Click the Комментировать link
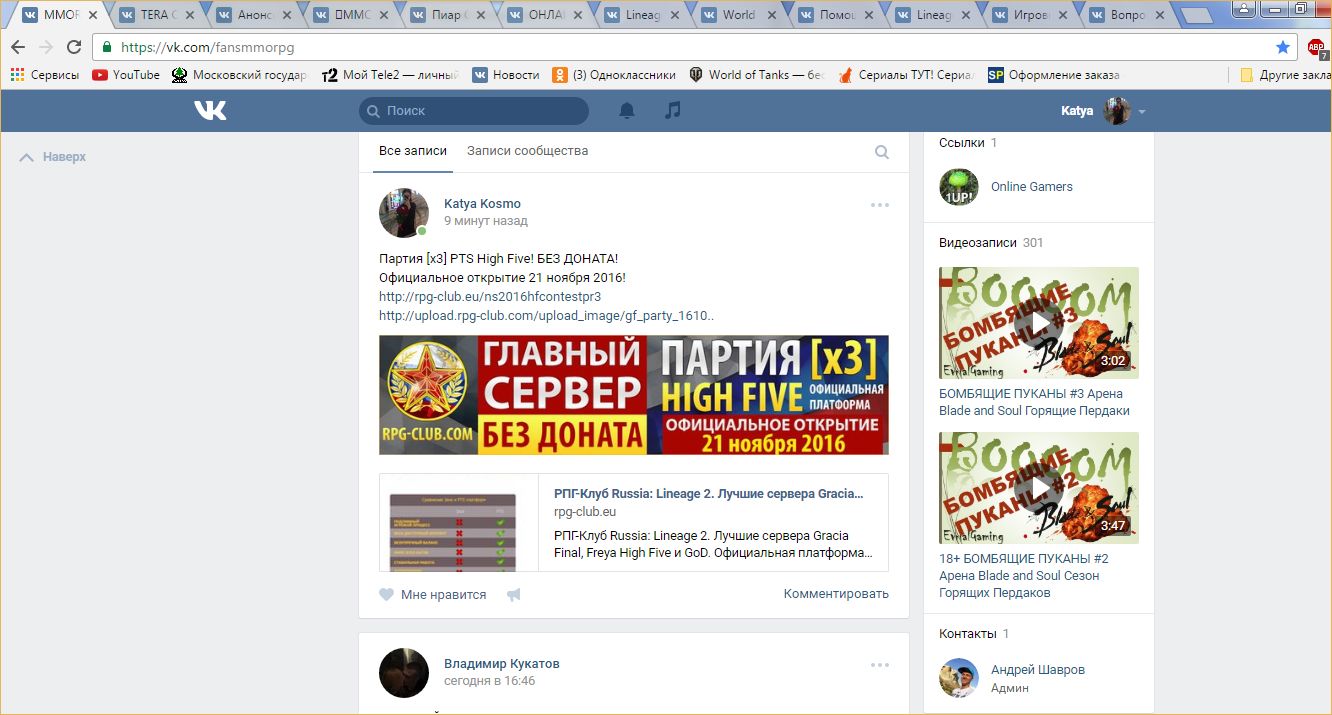 click(x=836, y=594)
